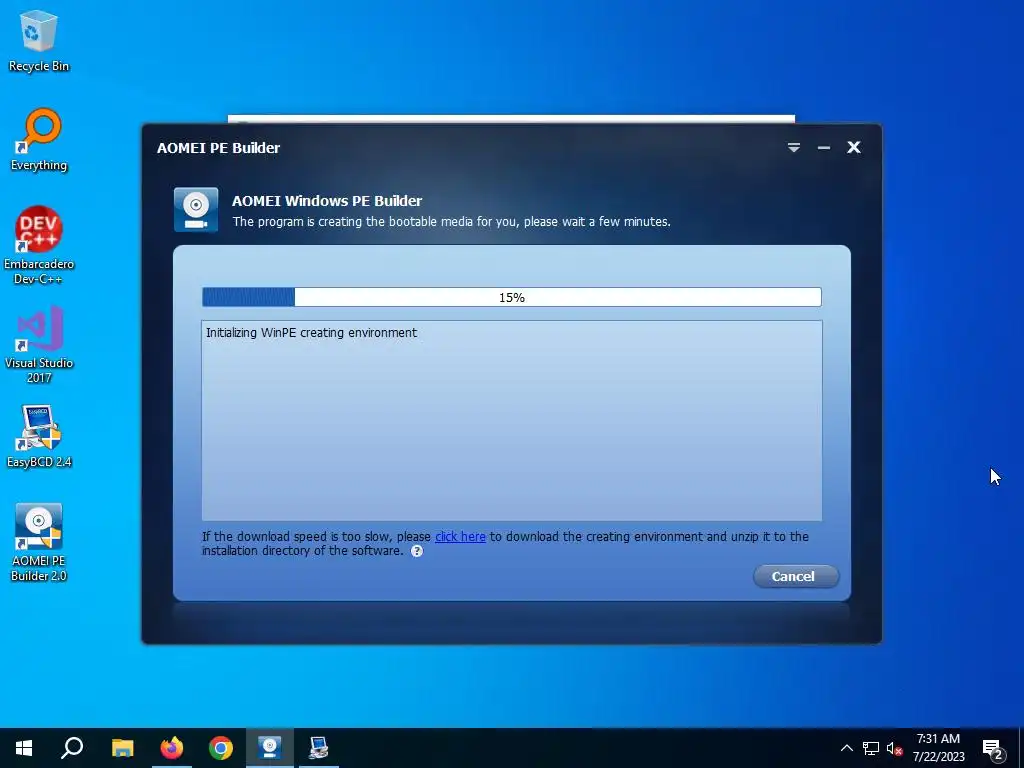This screenshot has height=768, width=1024.
Task: Launch Google Chrome from the taskbar
Action: click(221, 748)
